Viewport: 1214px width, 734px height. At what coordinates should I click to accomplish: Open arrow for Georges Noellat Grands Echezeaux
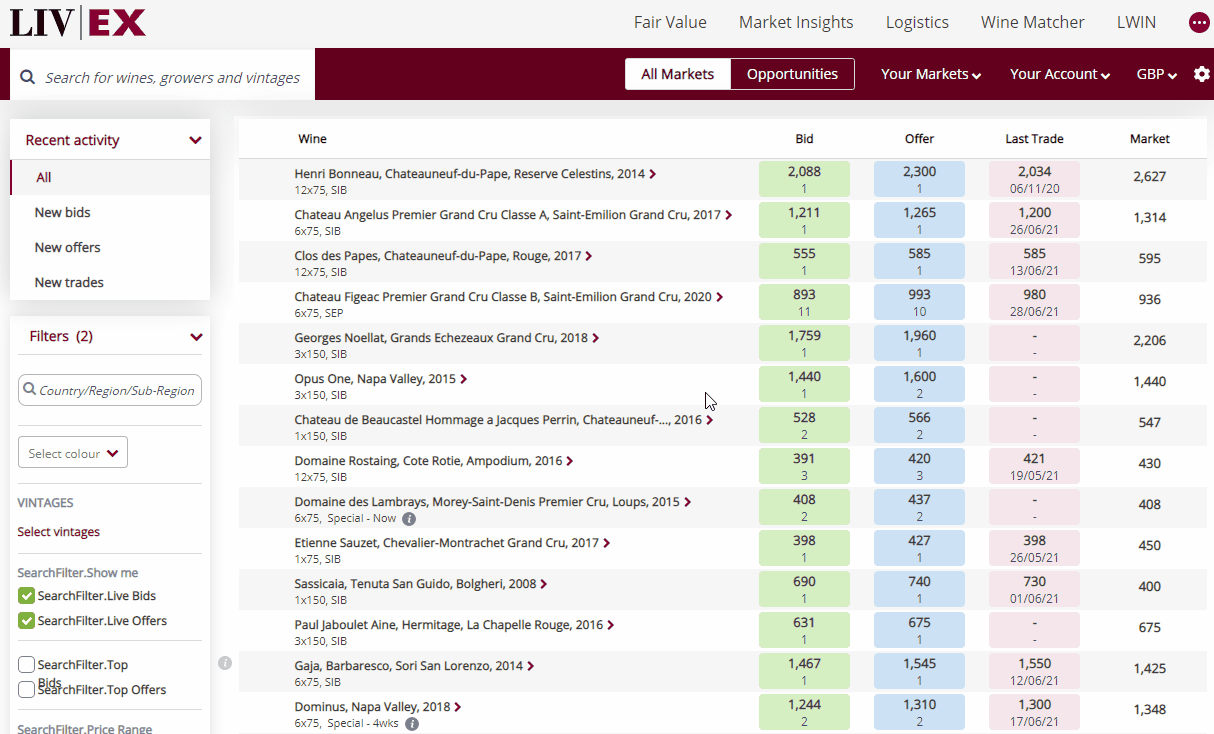(x=595, y=338)
